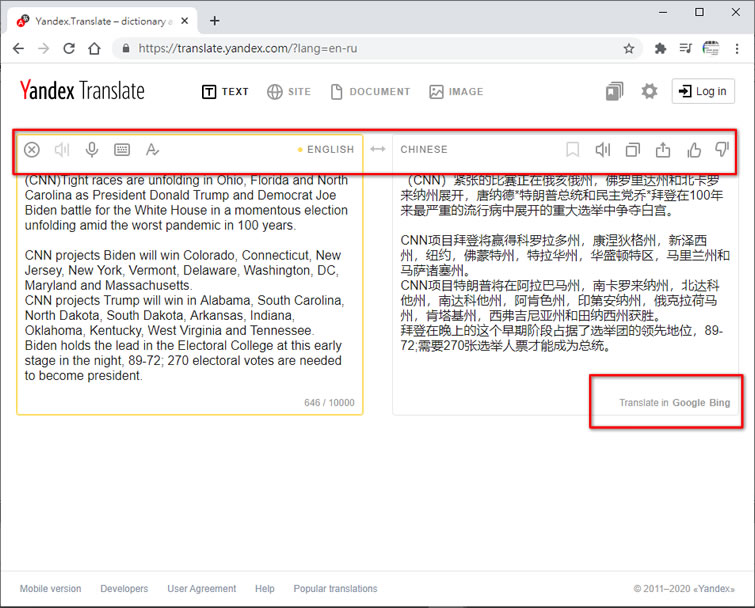This screenshot has height=608, width=755.
Task: Toggle the spellcheck autocorrect icon
Action: 152,150
